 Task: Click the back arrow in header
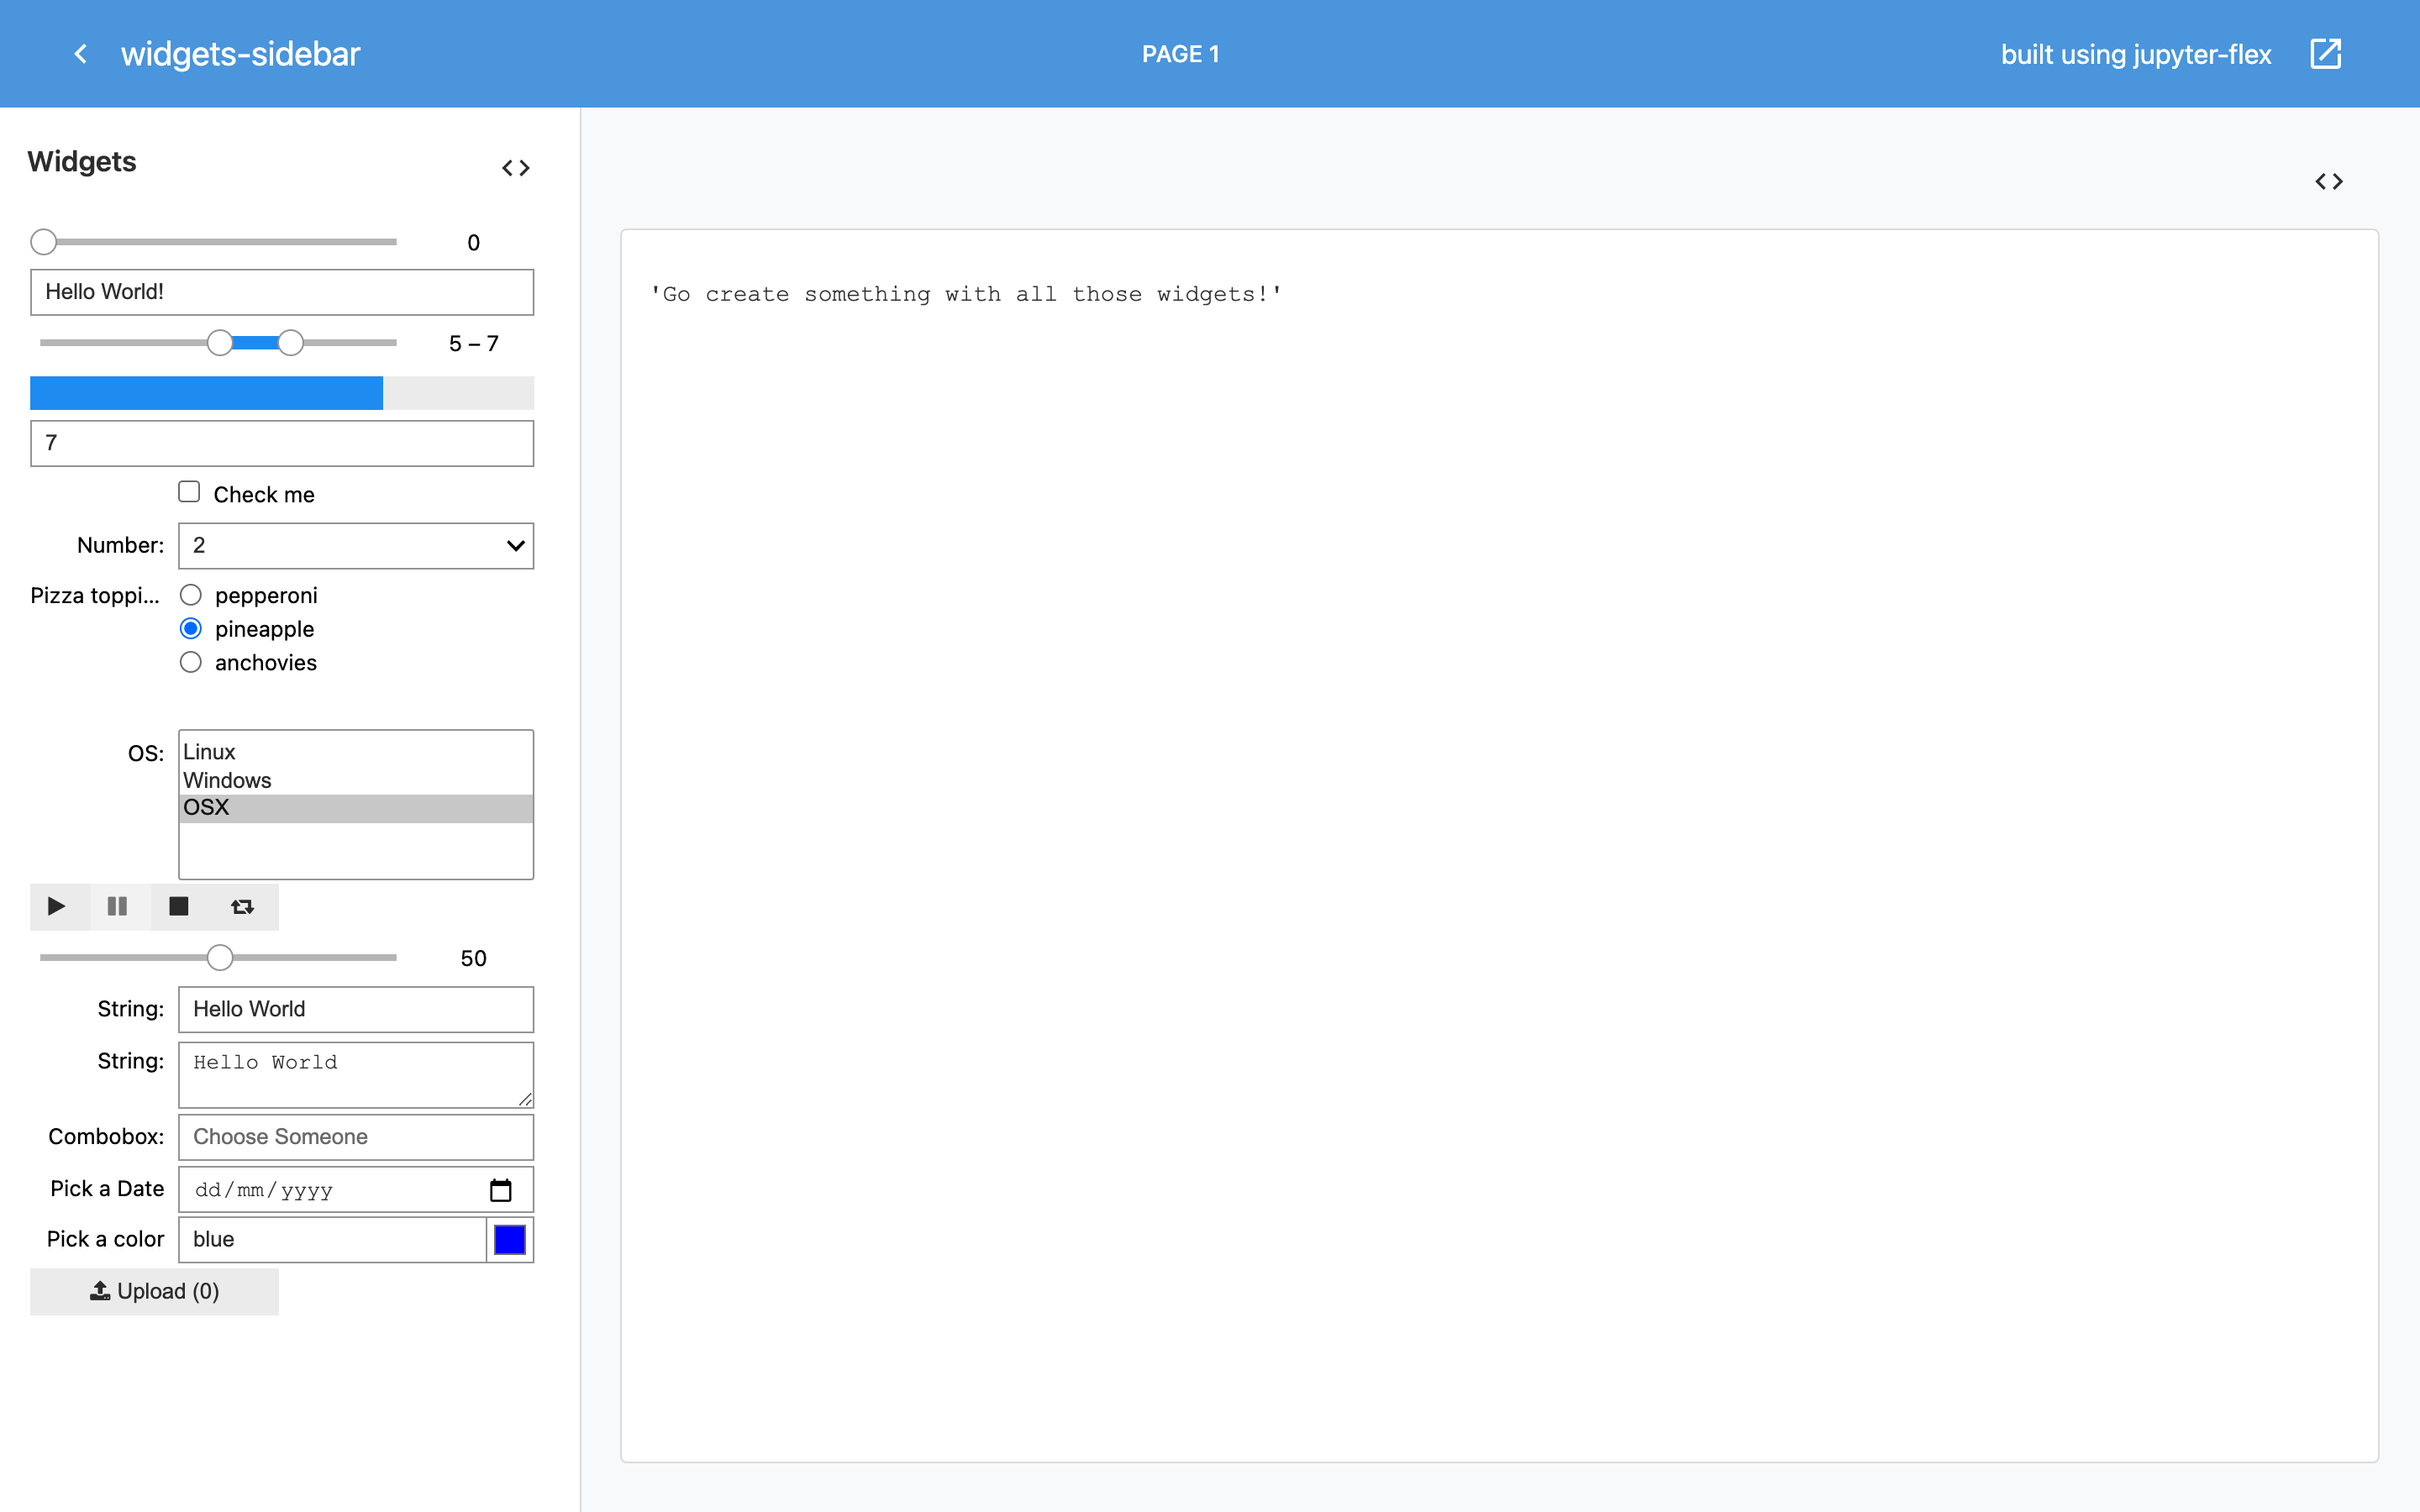[81, 54]
